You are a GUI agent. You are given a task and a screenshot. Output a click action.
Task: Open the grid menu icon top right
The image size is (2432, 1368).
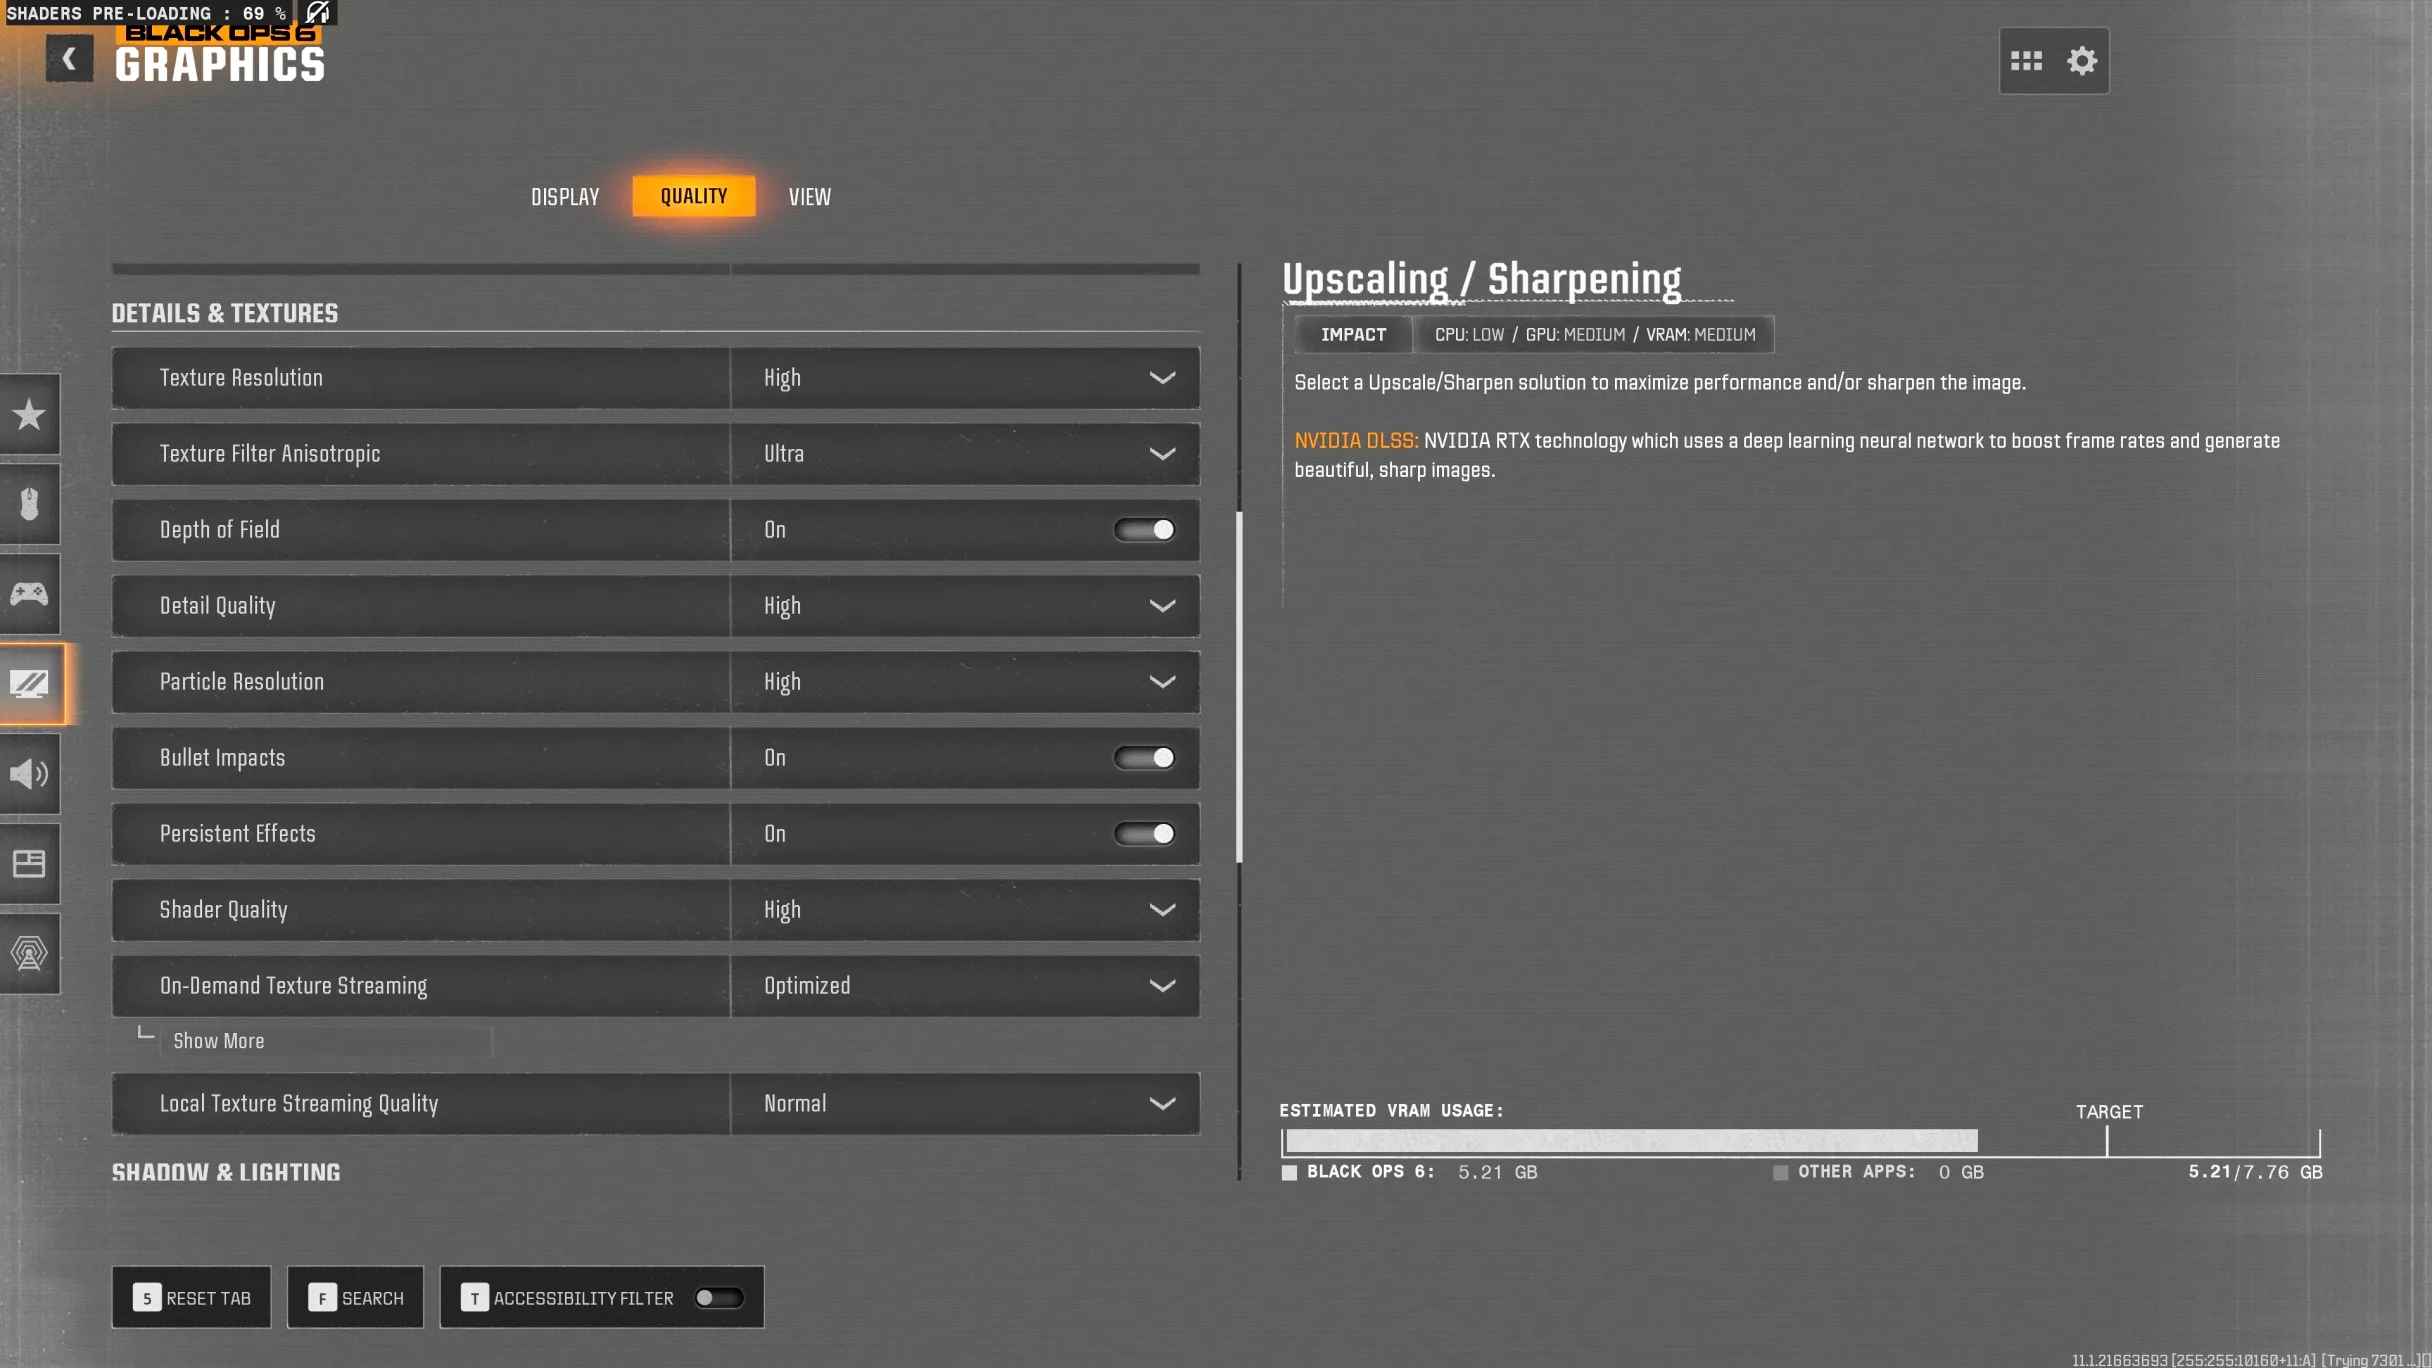coord(2026,61)
